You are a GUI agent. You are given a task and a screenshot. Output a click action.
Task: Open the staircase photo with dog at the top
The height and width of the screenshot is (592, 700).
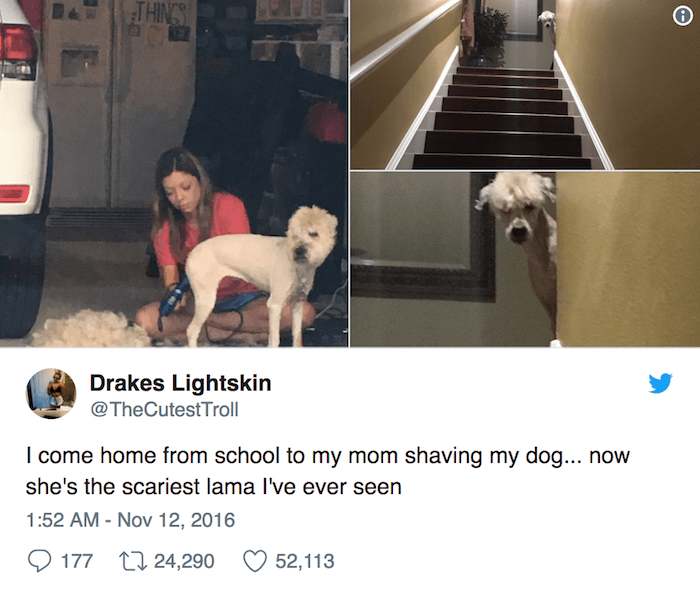click(x=525, y=85)
